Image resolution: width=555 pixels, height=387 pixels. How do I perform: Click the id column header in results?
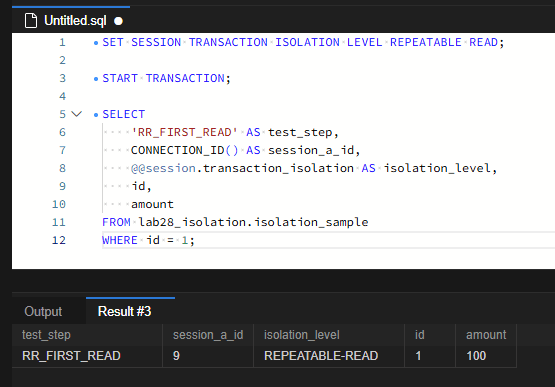tap(430, 335)
